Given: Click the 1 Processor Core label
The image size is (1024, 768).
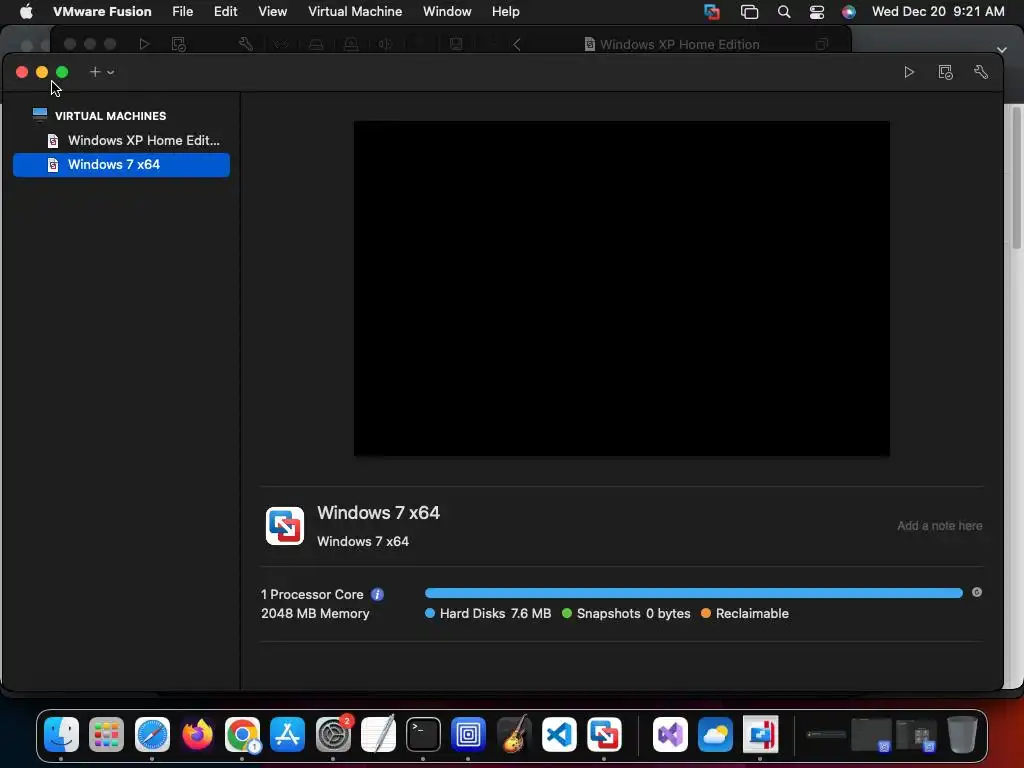Looking at the screenshot, I should (x=312, y=594).
